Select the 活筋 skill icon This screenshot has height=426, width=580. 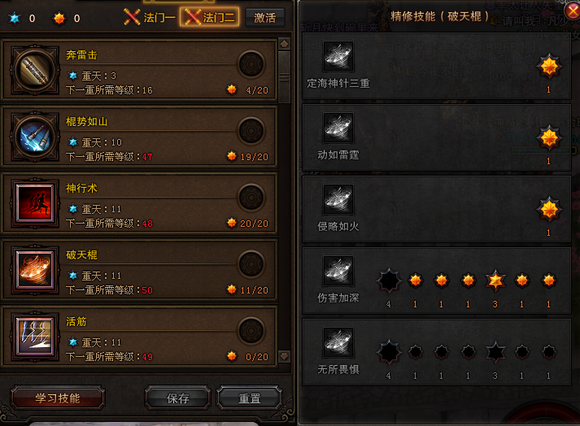click(35, 337)
